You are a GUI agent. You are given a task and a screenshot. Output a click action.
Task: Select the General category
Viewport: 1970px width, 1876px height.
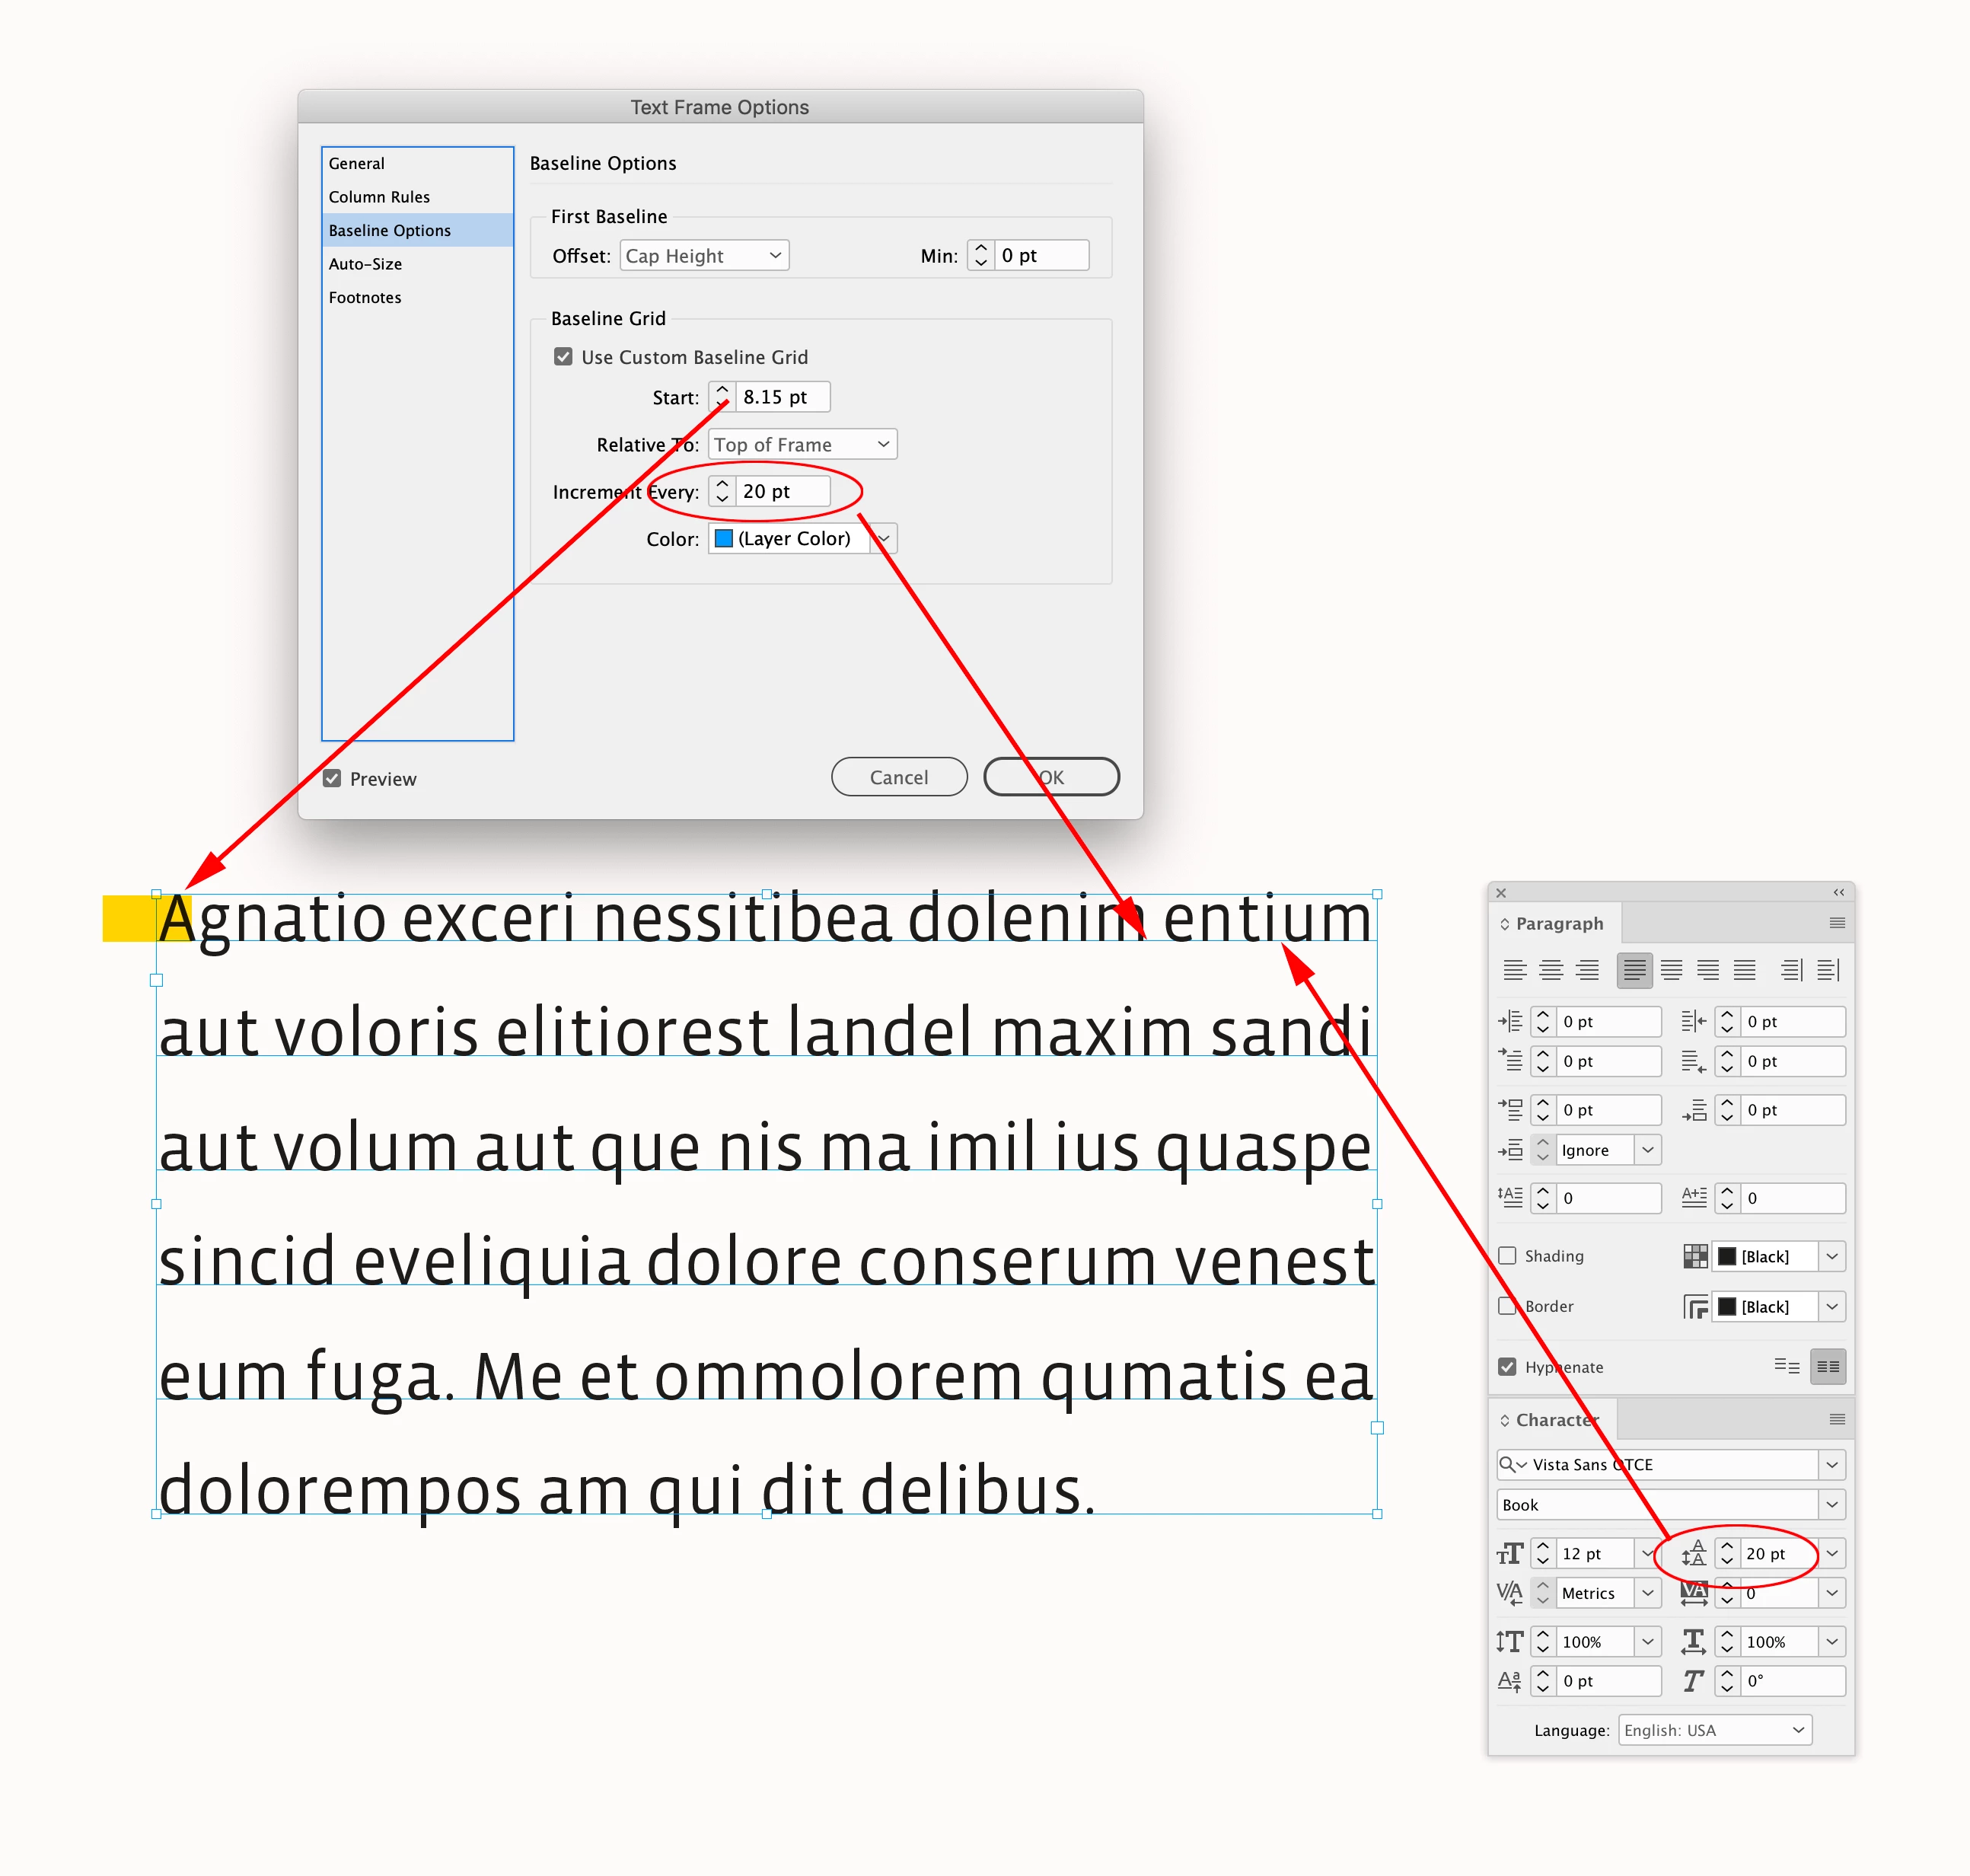click(356, 163)
